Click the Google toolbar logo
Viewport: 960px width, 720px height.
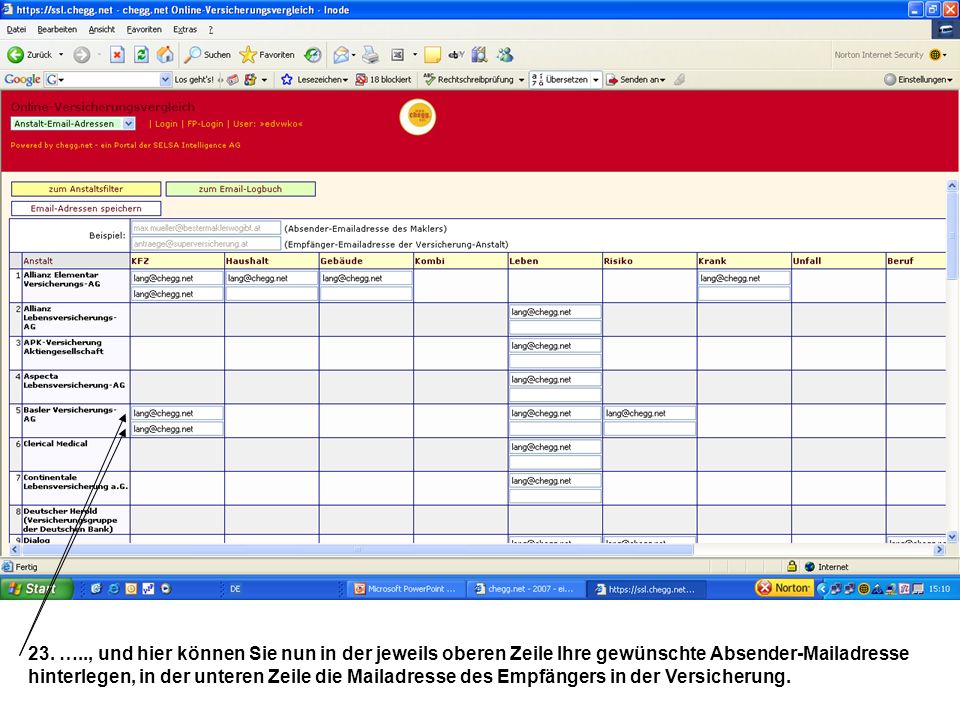pyautogui.click(x=22, y=80)
